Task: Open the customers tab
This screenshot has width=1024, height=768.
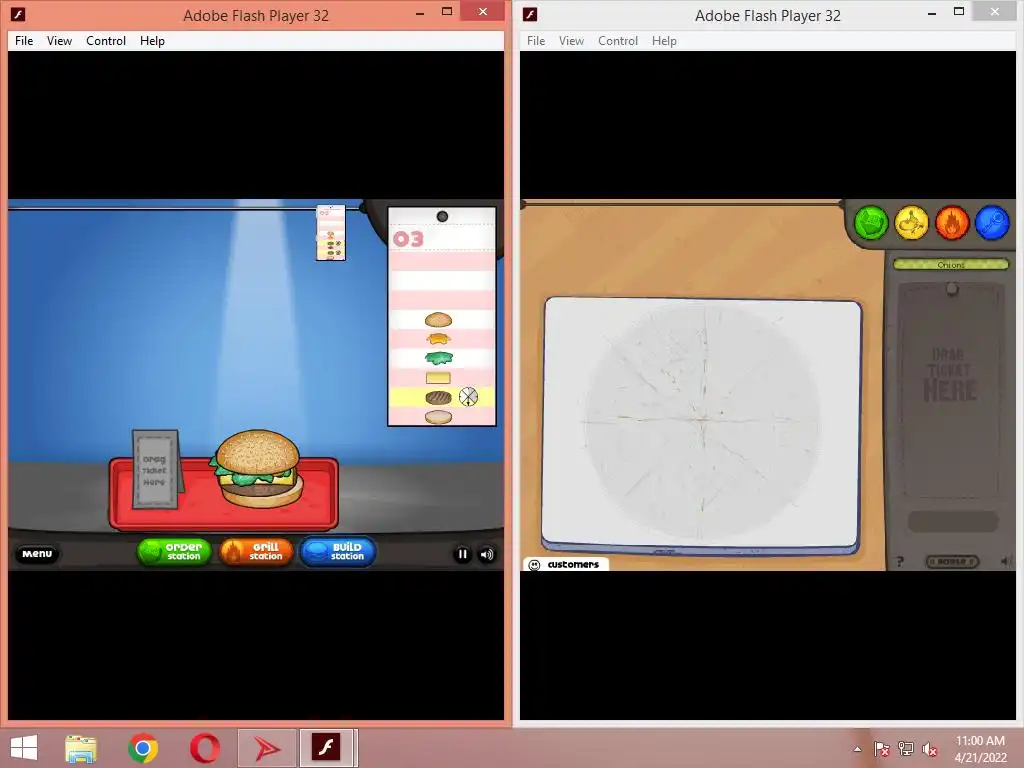Action: point(566,564)
